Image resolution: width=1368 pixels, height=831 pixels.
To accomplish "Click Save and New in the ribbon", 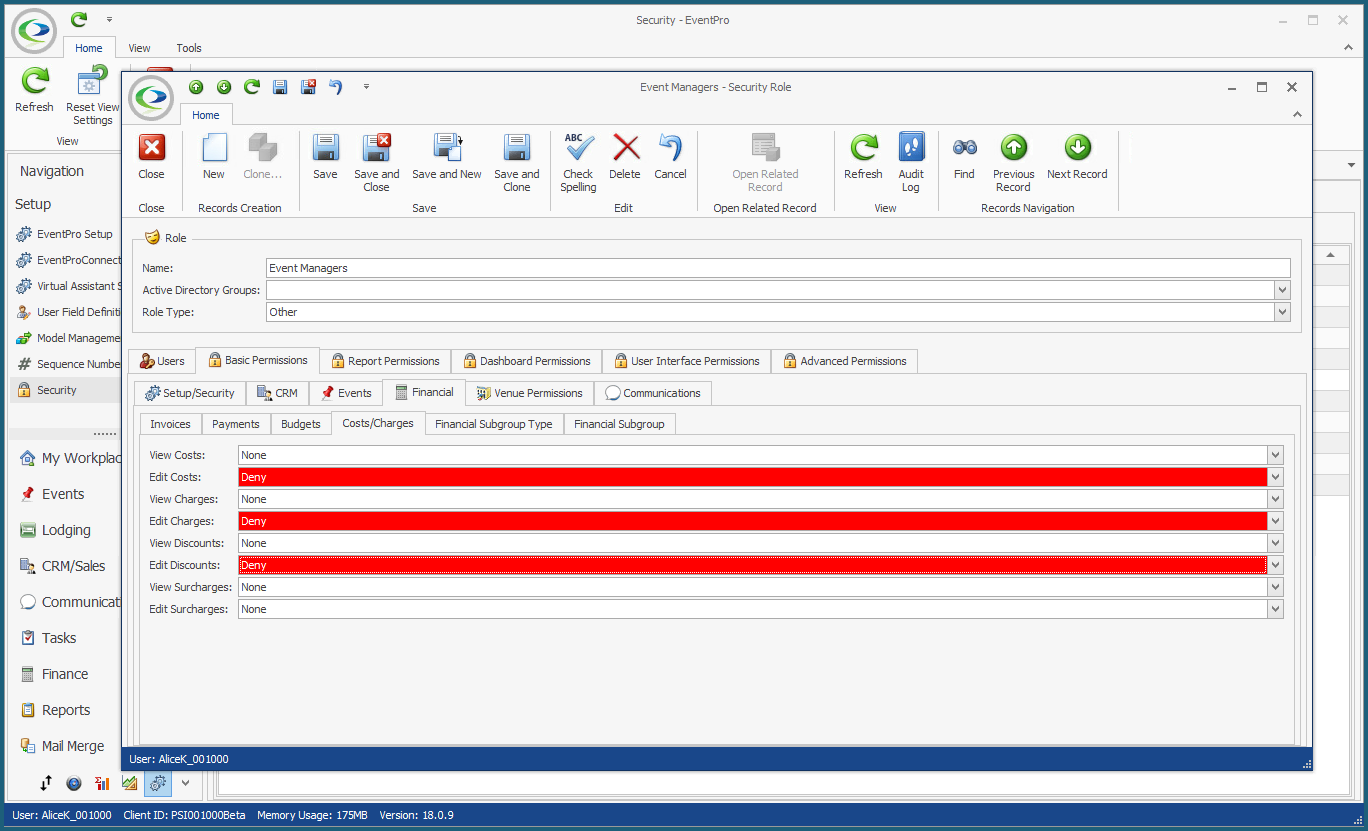I will pyautogui.click(x=447, y=157).
